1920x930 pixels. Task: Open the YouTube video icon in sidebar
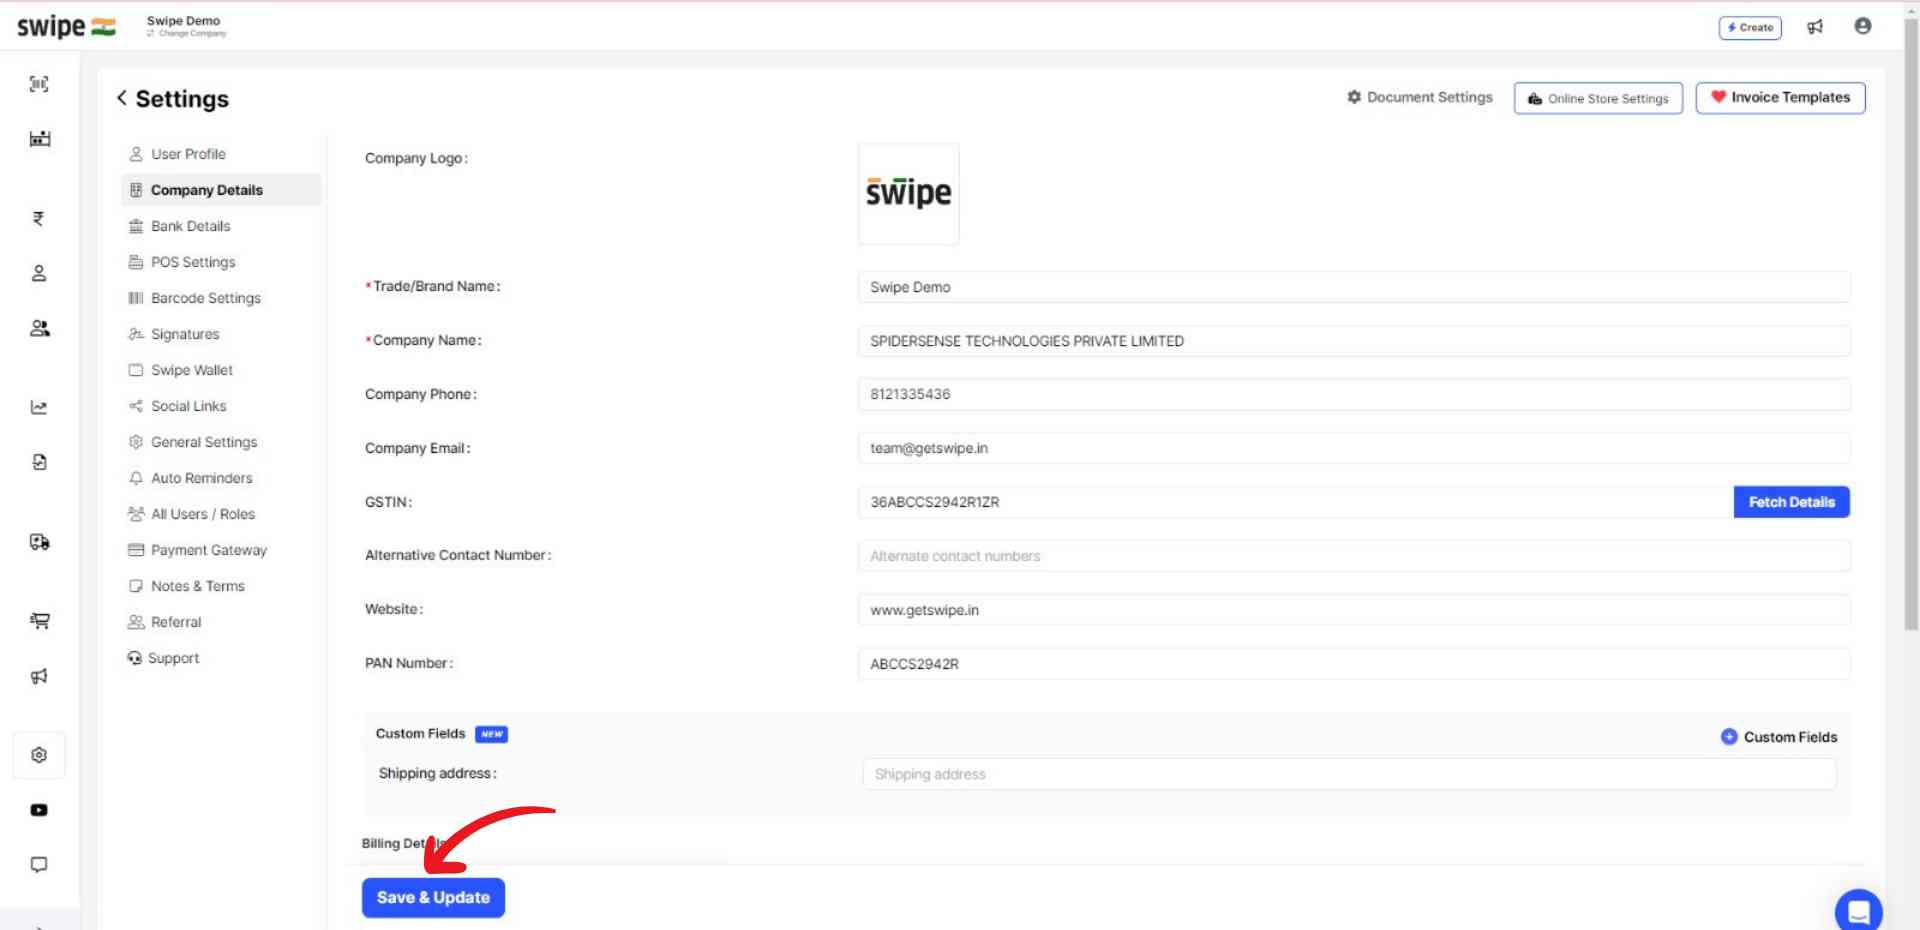tap(39, 810)
